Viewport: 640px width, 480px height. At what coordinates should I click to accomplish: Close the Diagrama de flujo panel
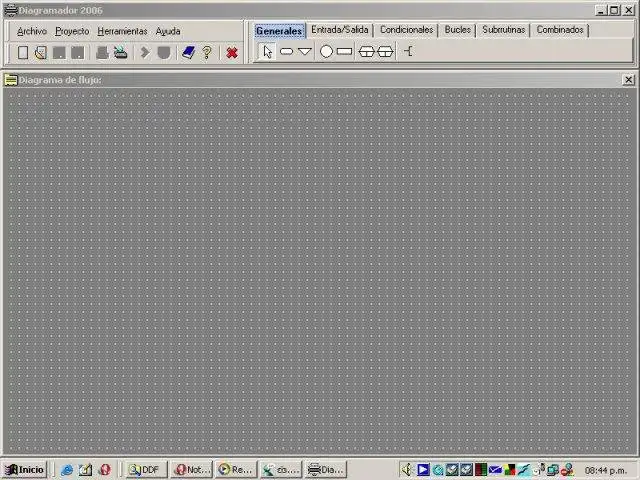pyautogui.click(x=629, y=80)
